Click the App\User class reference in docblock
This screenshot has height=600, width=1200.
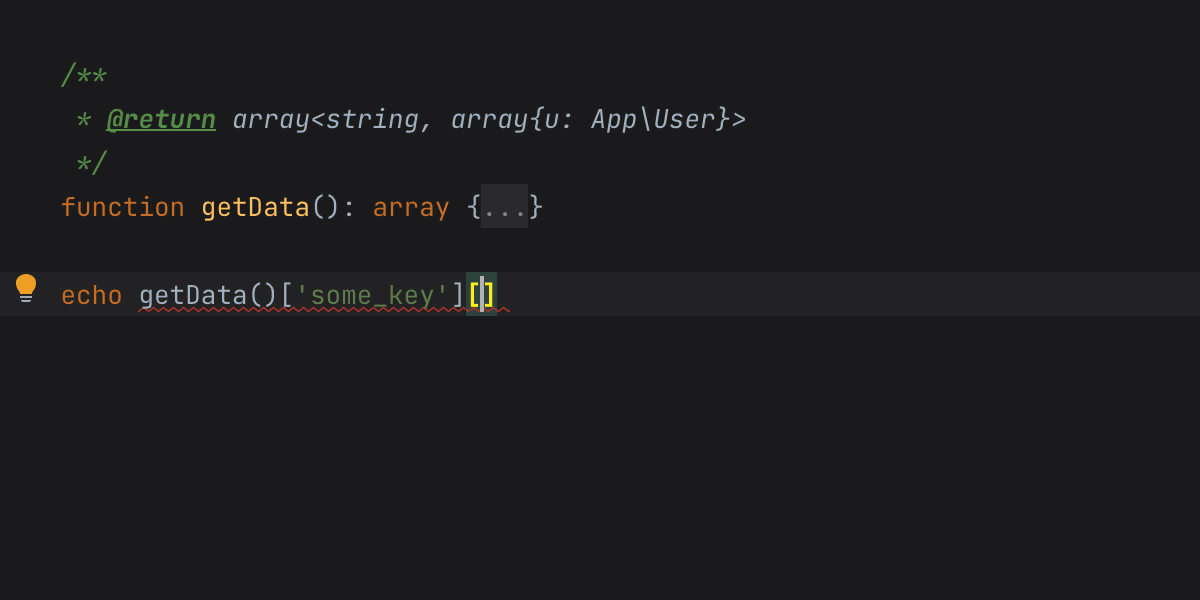coord(652,120)
